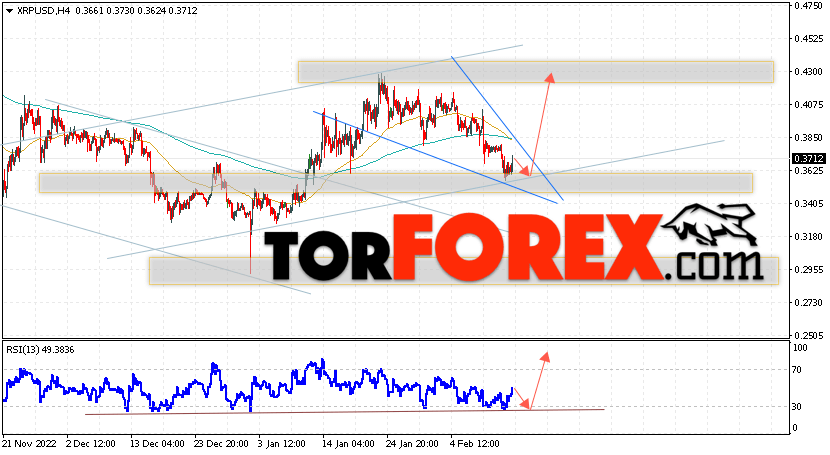Select the RSI 100 level label
Screen dimensions: 830x455
[x=800, y=348]
